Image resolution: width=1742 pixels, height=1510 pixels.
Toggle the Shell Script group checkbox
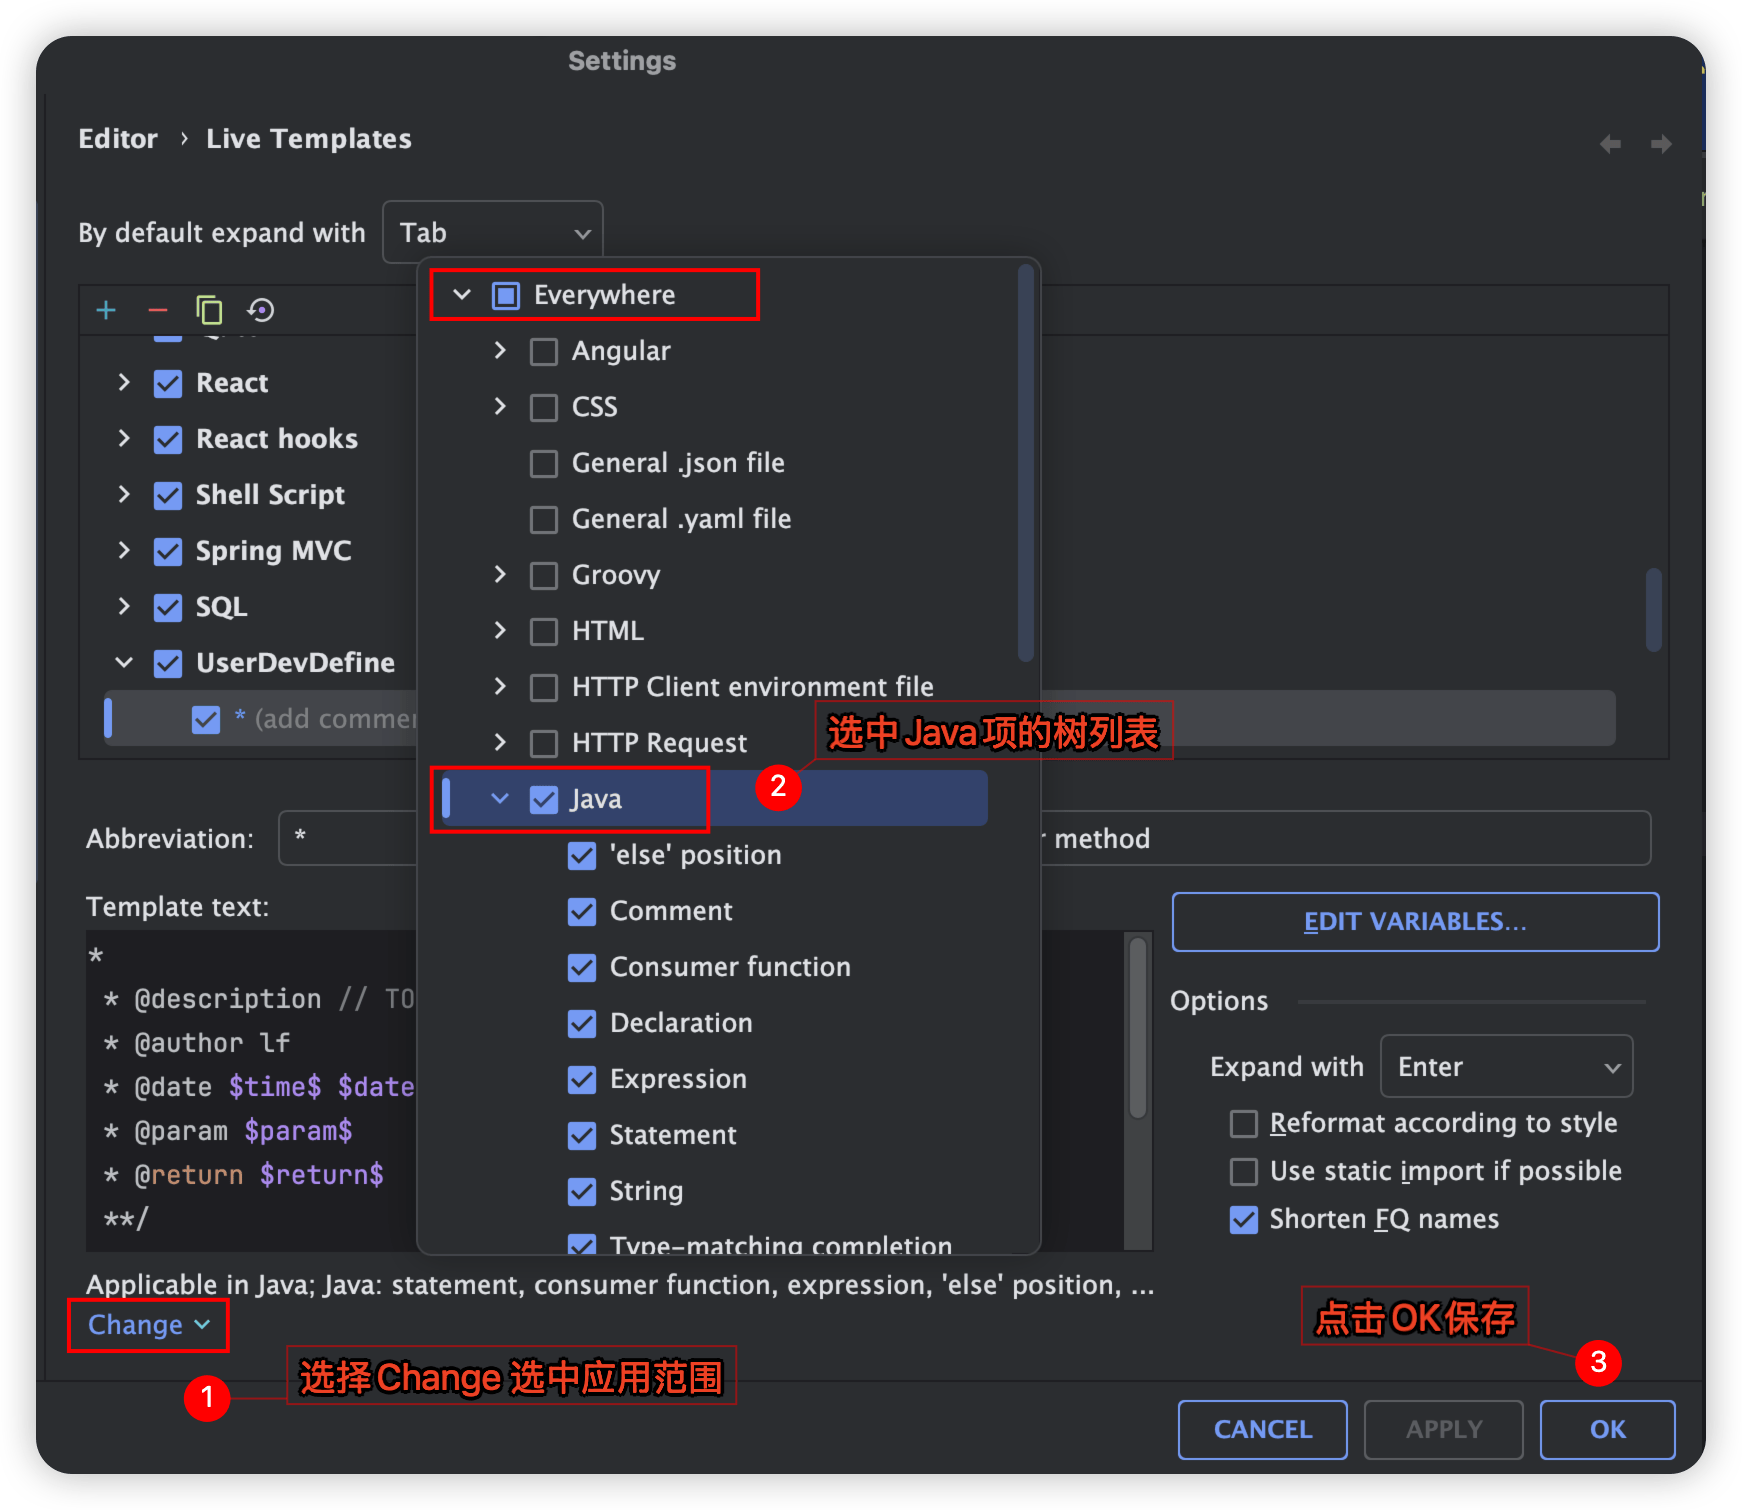pos(168,496)
